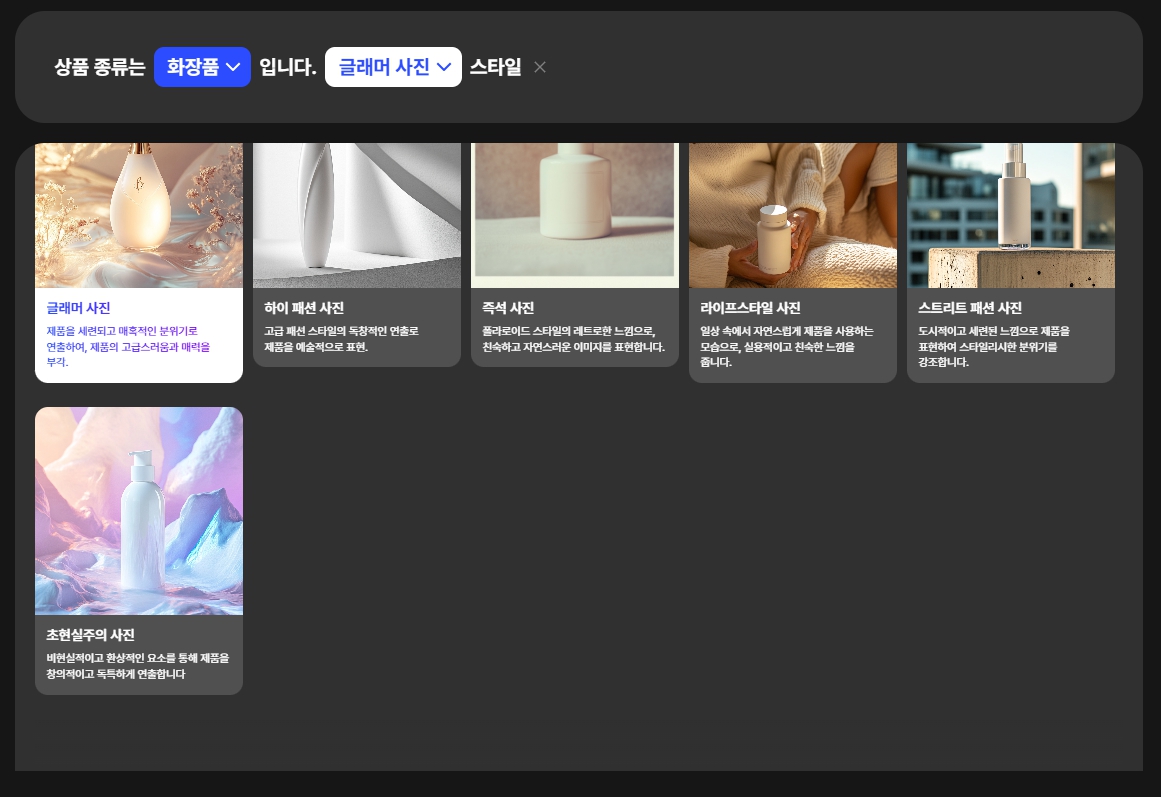Image resolution: width=1161 pixels, height=797 pixels.
Task: Select the 초현실주의 사진 image
Action: 139,511
